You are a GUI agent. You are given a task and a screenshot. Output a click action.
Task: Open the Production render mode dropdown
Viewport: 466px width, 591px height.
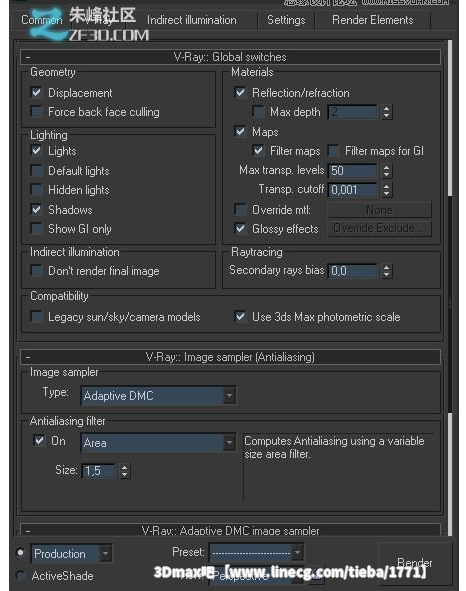[x=71, y=553]
